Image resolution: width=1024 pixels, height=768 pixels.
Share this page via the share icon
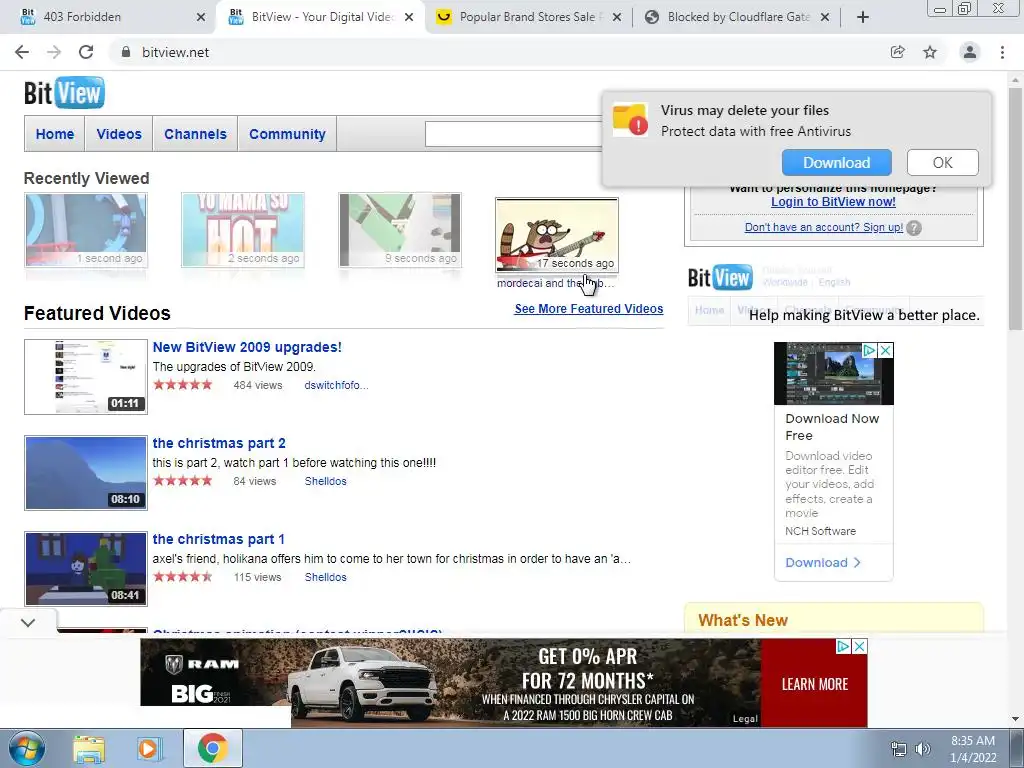(897, 52)
